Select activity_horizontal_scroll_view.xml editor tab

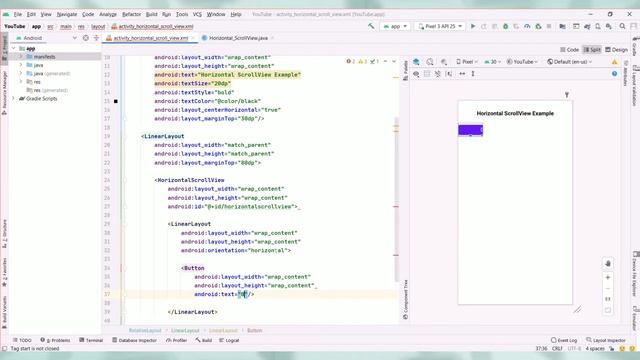tap(151, 38)
